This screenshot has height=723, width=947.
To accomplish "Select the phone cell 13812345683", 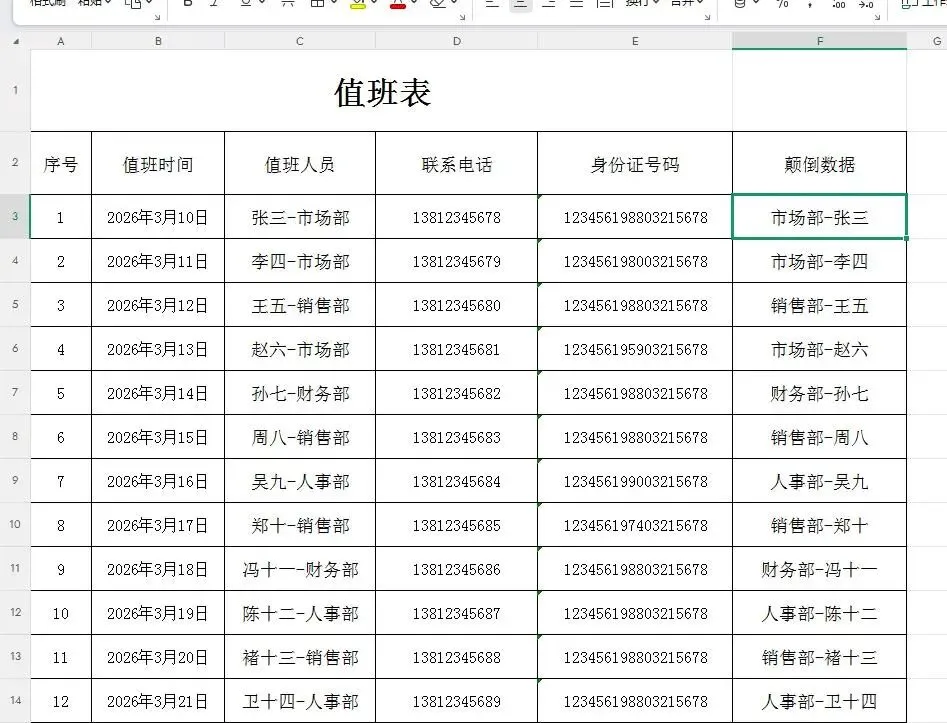I will [x=457, y=437].
